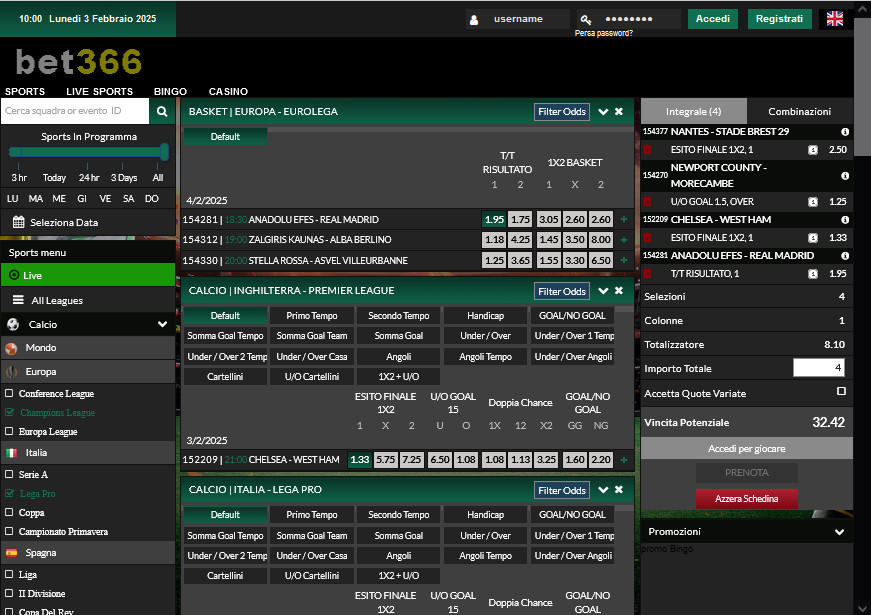Expand the Europa category
Screen dimensions: 871x615
click(x=88, y=372)
